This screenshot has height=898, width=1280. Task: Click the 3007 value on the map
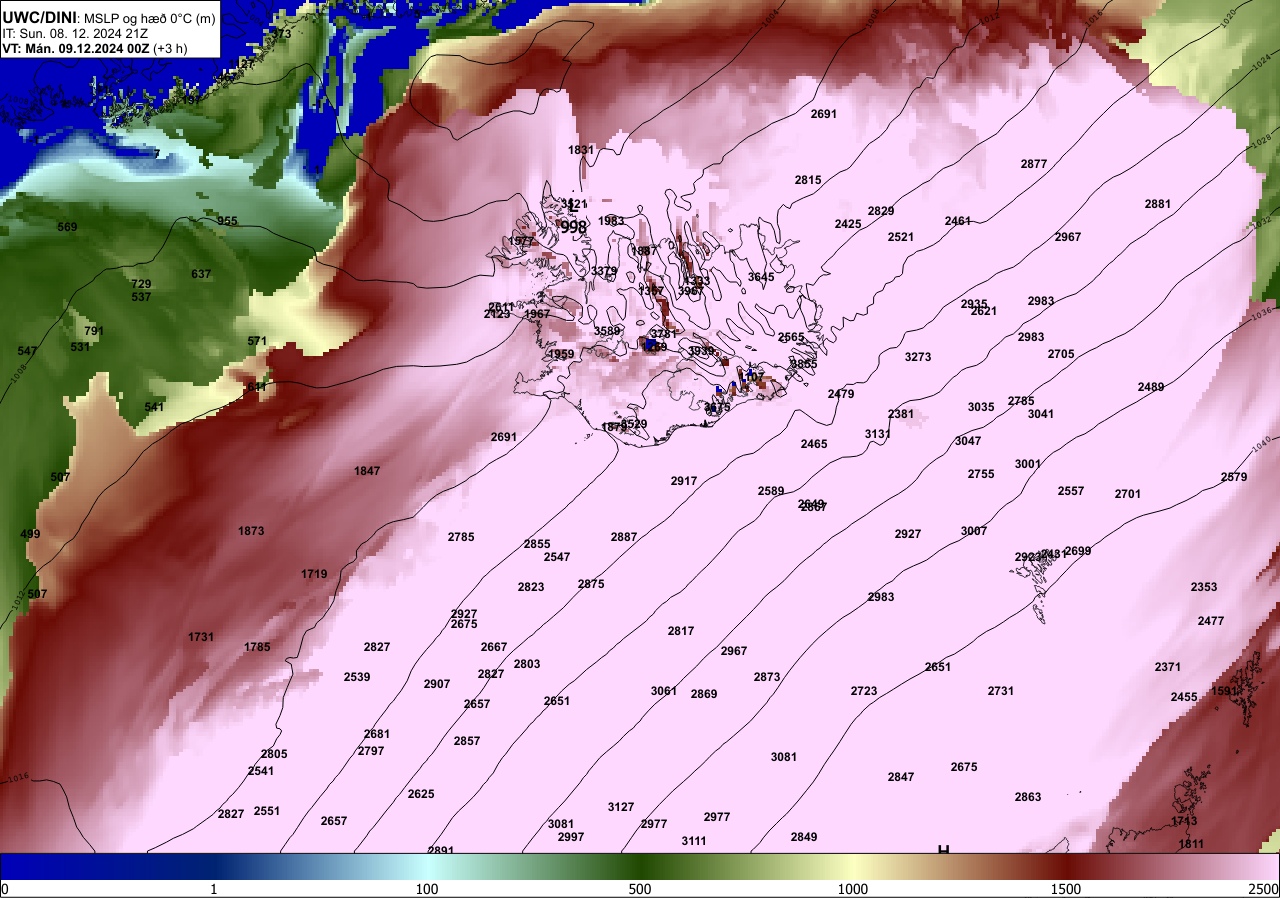tap(974, 531)
